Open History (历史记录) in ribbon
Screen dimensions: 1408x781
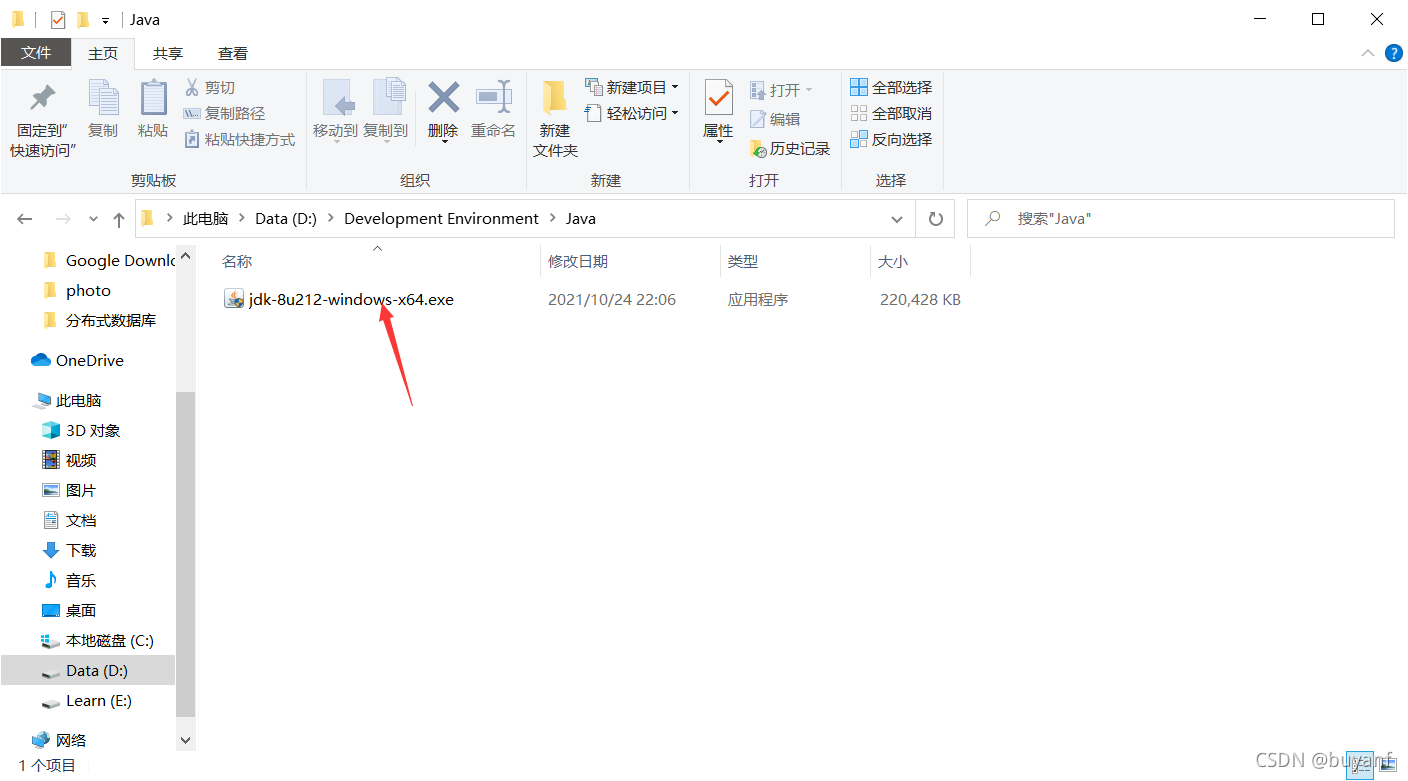(790, 148)
